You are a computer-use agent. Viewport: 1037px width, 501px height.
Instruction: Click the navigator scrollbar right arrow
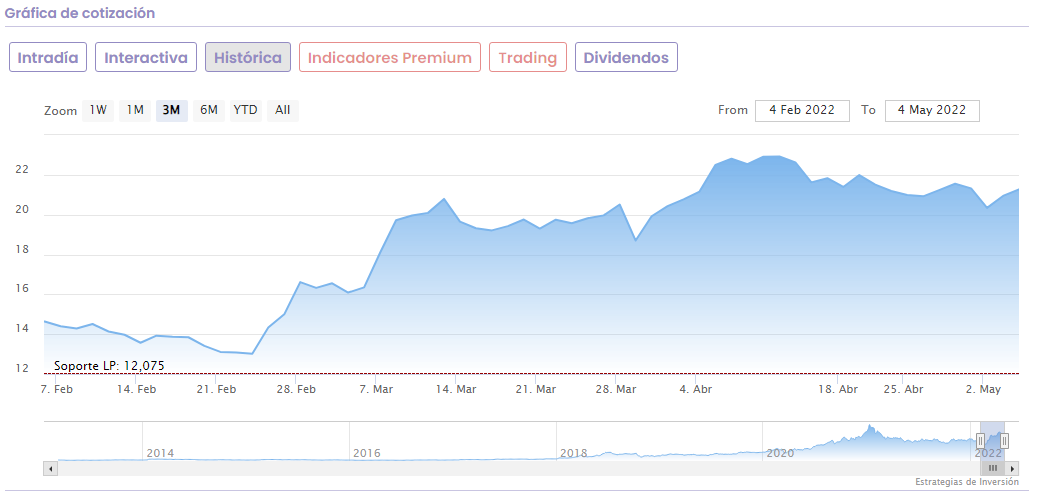pyautogui.click(x=1013, y=468)
